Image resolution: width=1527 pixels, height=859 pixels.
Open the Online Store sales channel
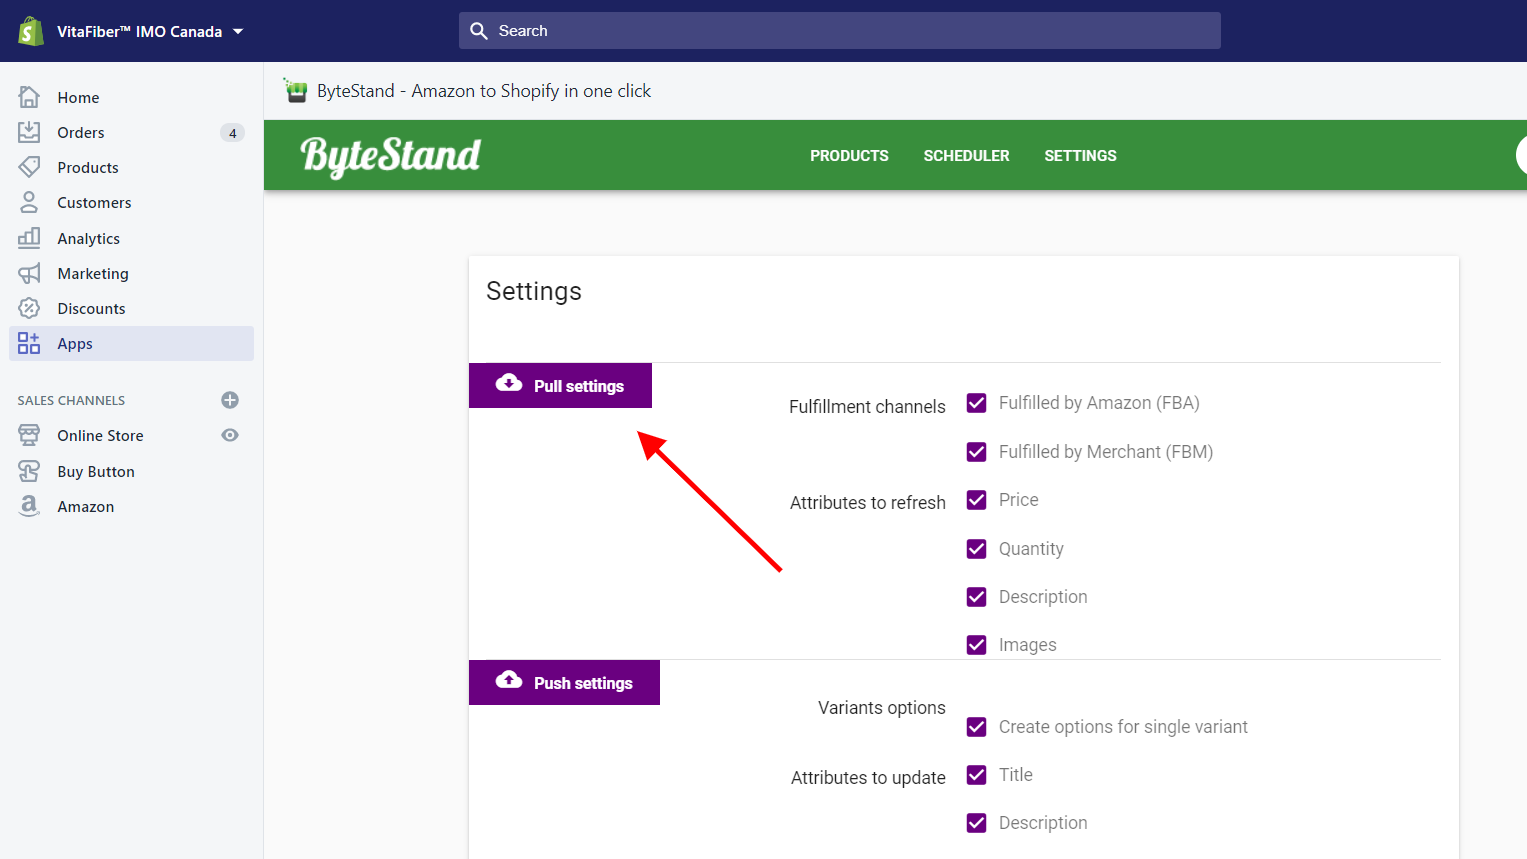tap(100, 435)
